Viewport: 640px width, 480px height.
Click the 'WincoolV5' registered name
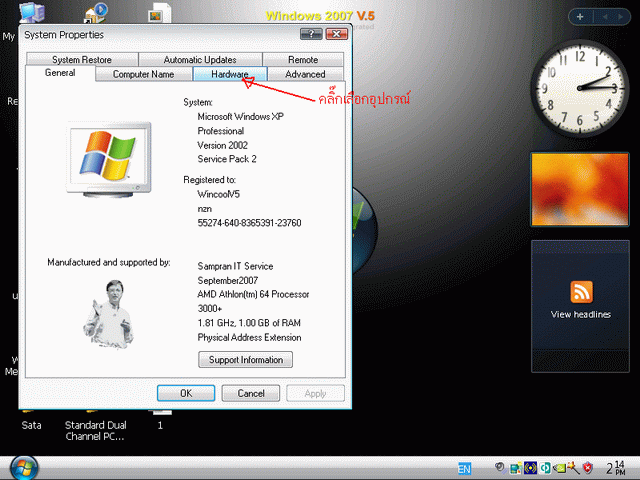coord(218,194)
